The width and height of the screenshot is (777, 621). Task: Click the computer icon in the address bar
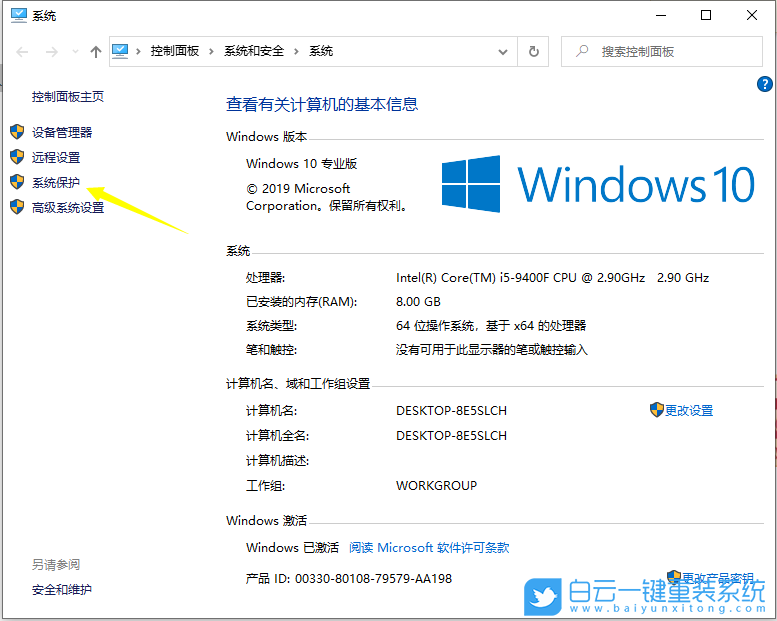pos(120,51)
